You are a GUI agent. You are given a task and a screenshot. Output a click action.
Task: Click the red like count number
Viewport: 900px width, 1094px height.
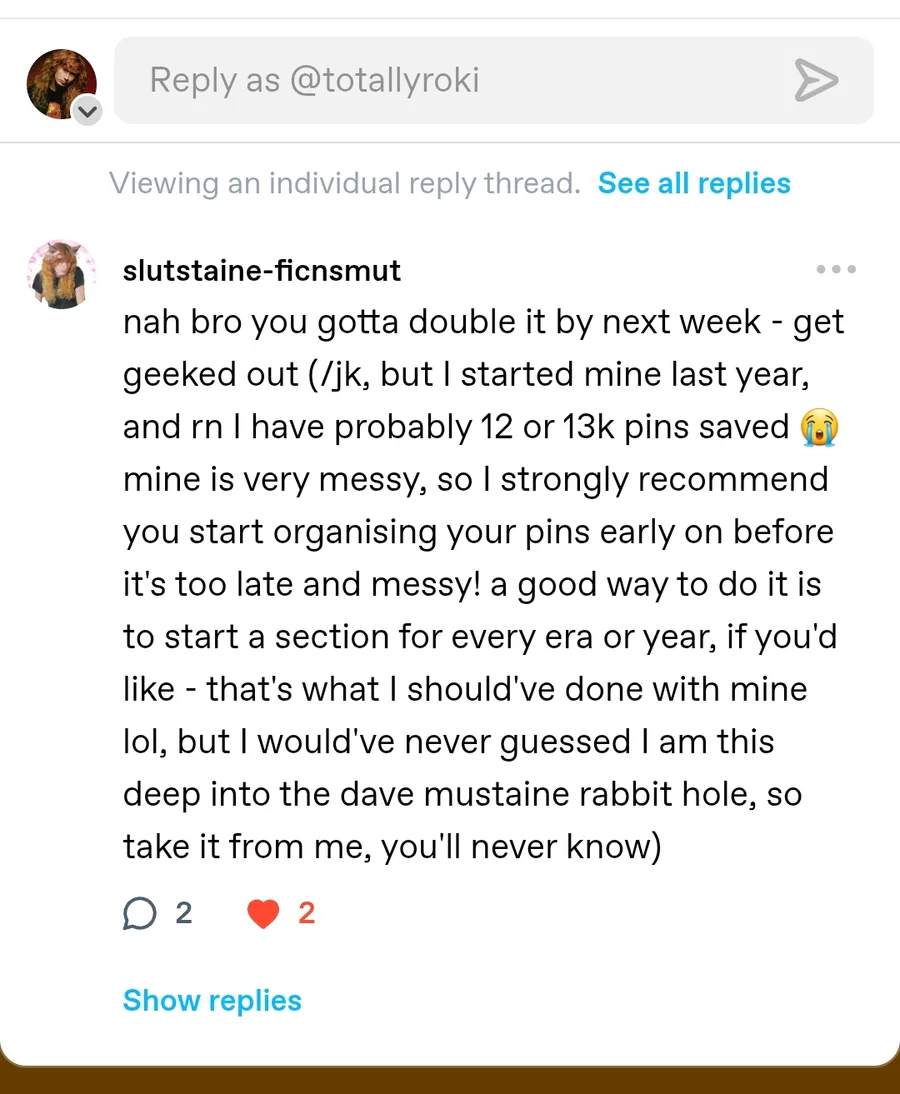307,913
